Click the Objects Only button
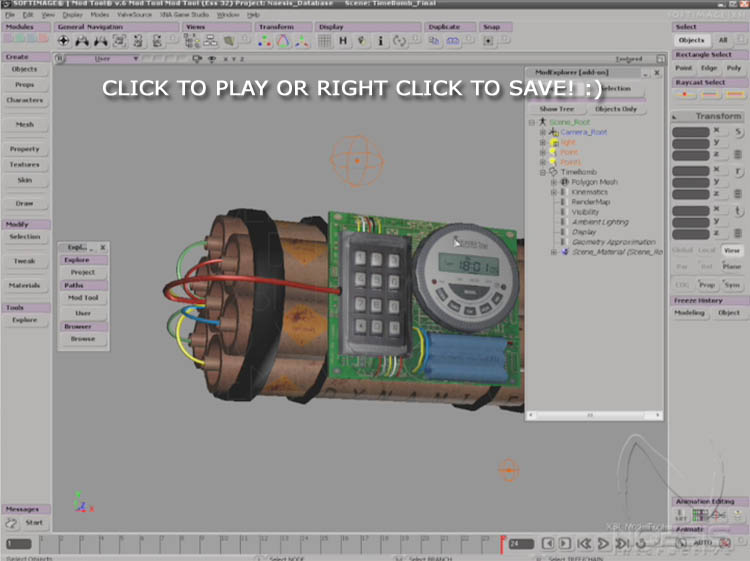Viewport: 750px width, 561px height. [x=615, y=108]
